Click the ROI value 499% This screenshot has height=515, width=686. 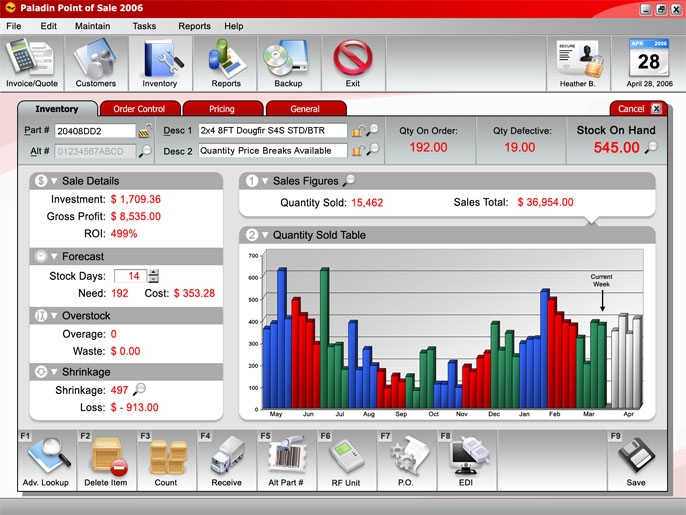tap(124, 234)
